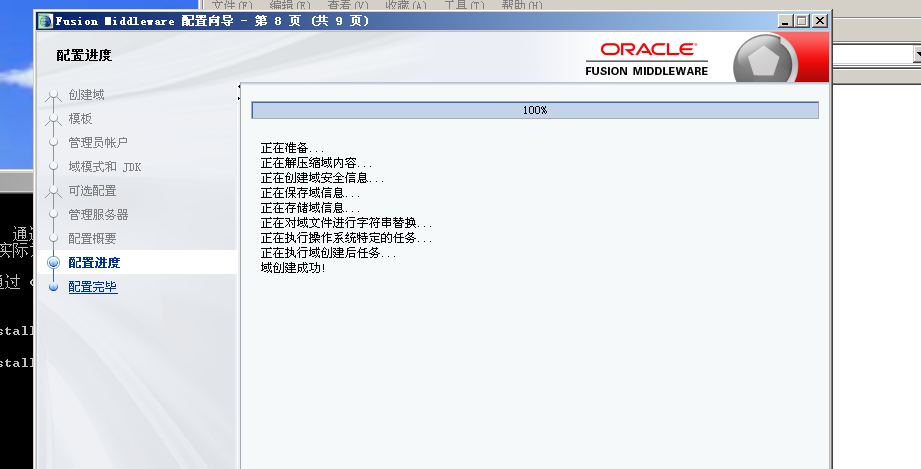Click the 100% progress bar
Image resolution: width=921 pixels, height=469 pixels.
point(535,110)
